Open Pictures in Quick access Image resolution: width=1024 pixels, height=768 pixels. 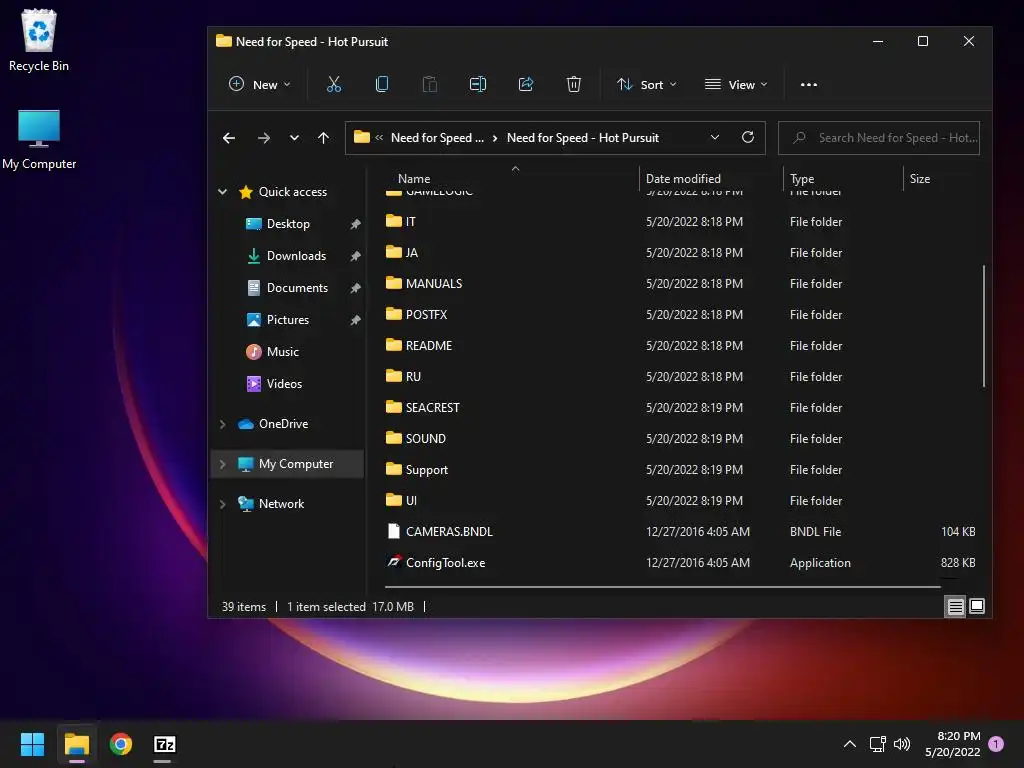[287, 319]
